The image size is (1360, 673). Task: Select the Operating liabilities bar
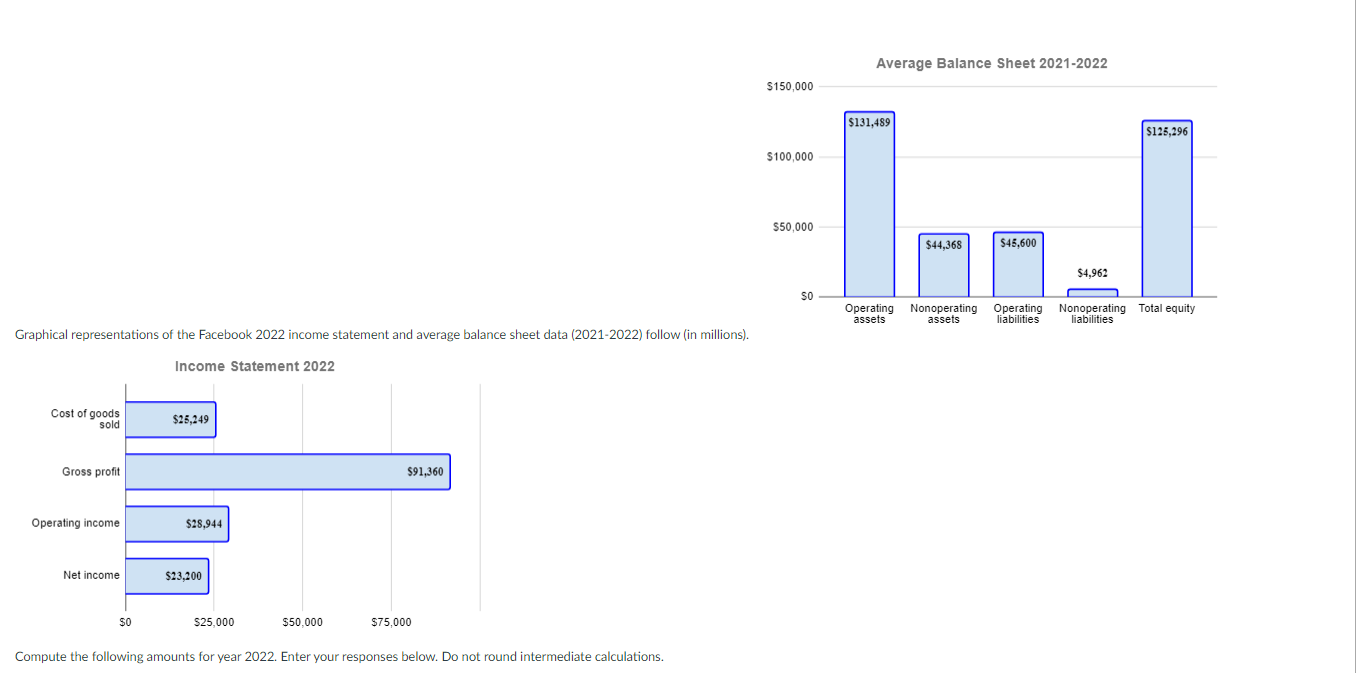(1017, 263)
